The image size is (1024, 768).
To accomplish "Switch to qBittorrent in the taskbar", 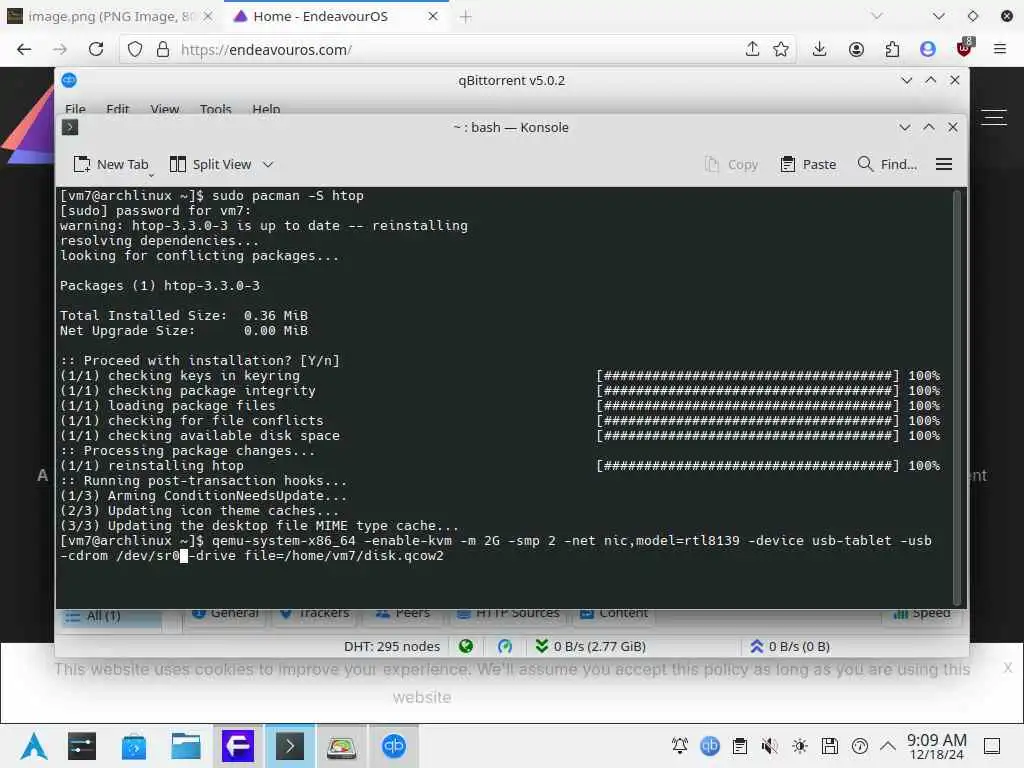I will (394, 746).
